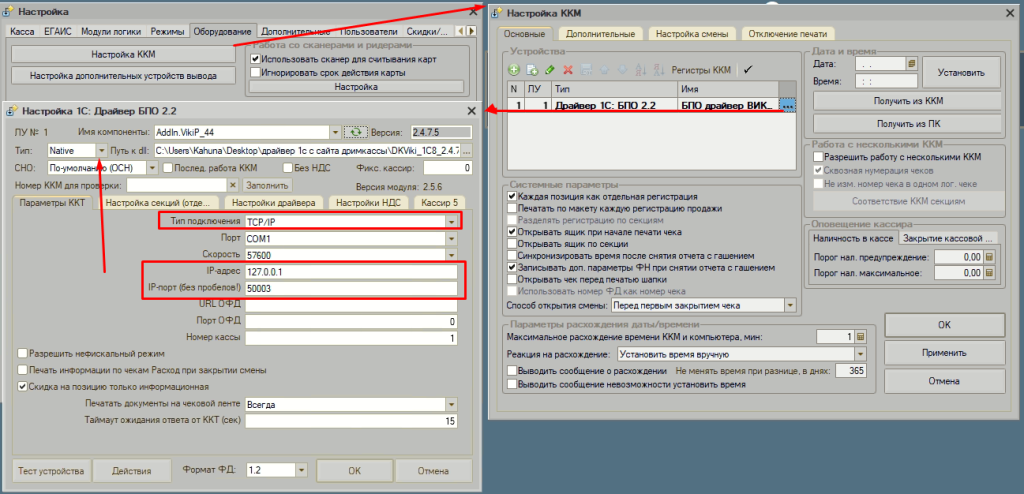Toggle Использовать сканер для считывания карт
Viewport: 1024px width, 494px height.
pos(255,59)
